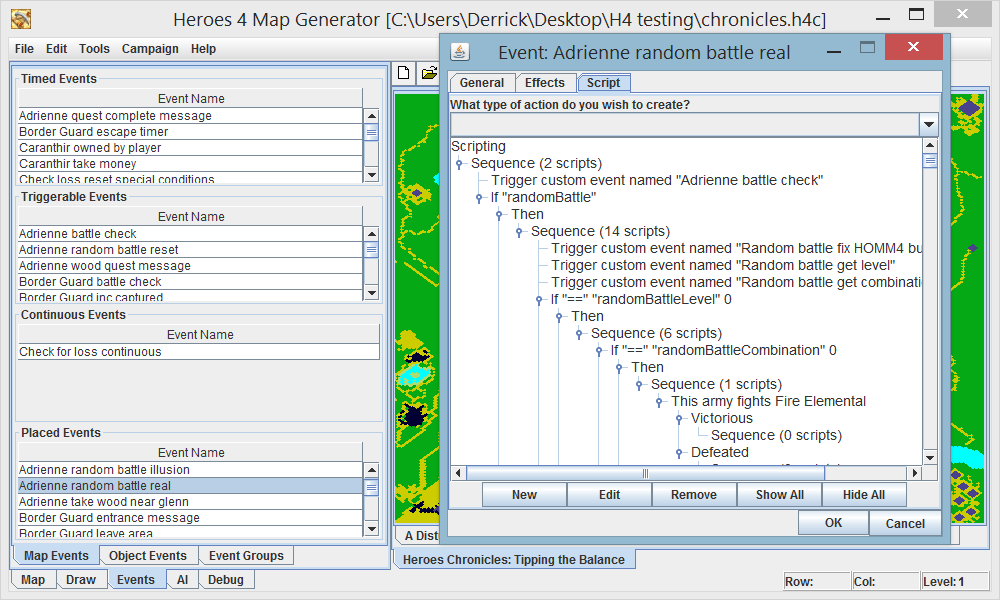The width and height of the screenshot is (1000, 600).
Task: Click the Edit script button in the dialog
Action: [x=609, y=495]
